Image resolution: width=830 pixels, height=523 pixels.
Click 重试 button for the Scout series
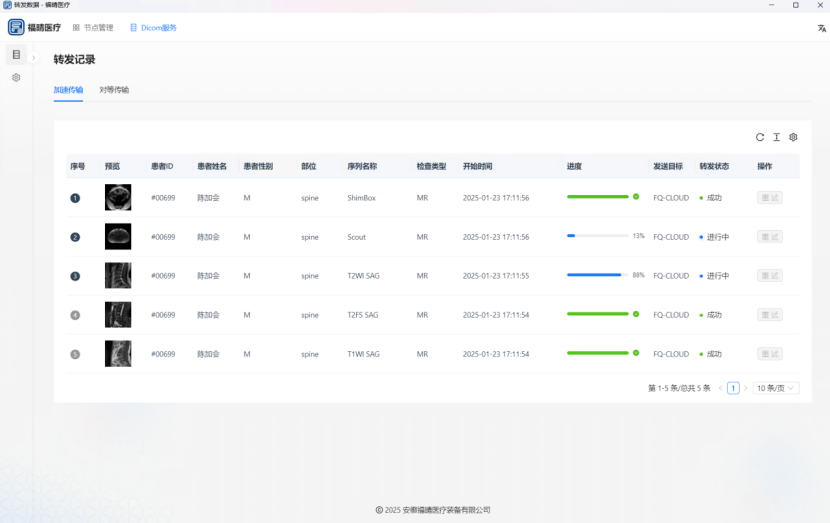point(769,237)
